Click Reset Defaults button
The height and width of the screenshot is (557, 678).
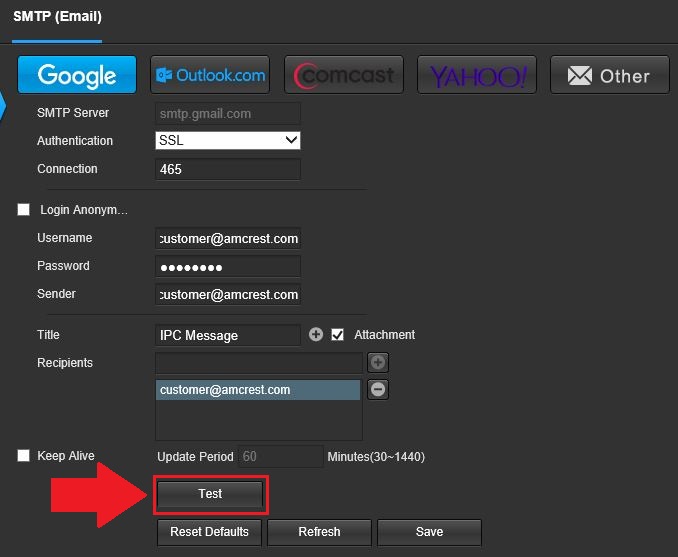209,532
